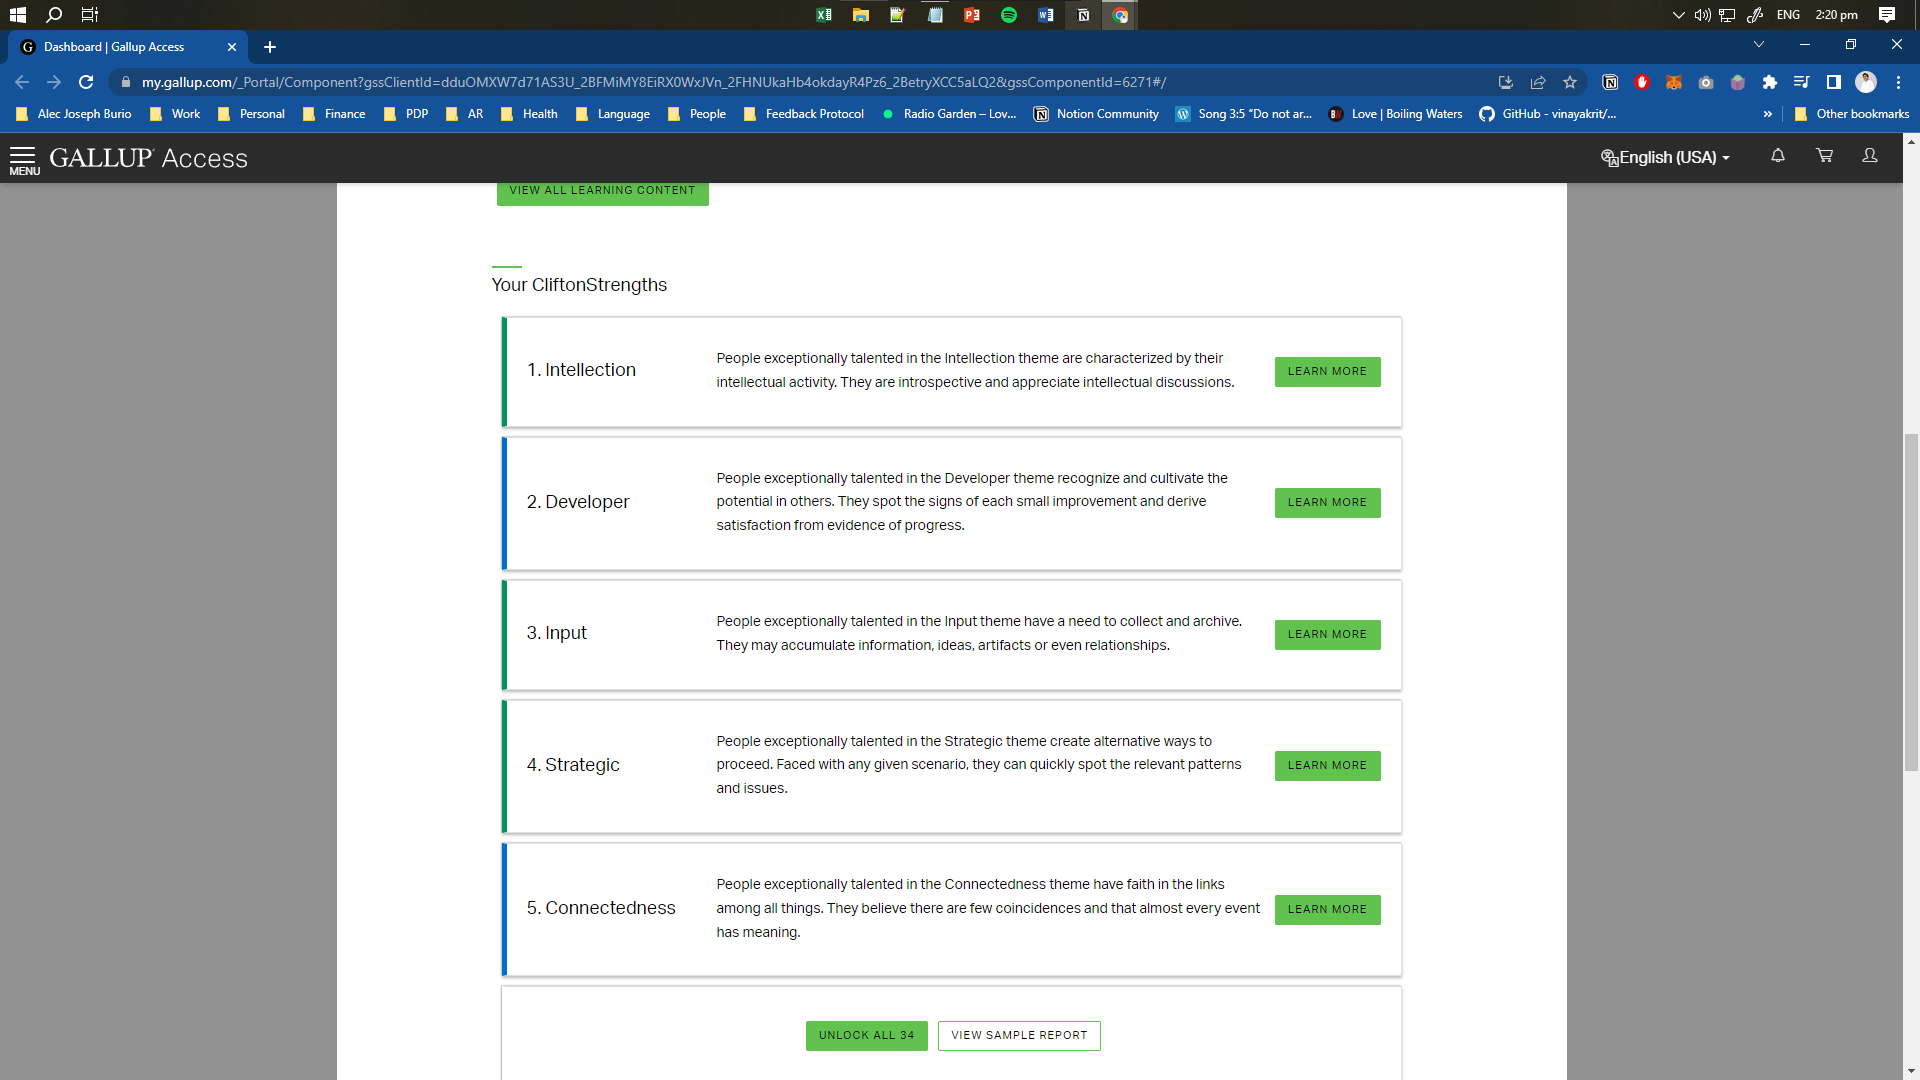Go back to the previous page
The height and width of the screenshot is (1080, 1920).
coord(22,82)
